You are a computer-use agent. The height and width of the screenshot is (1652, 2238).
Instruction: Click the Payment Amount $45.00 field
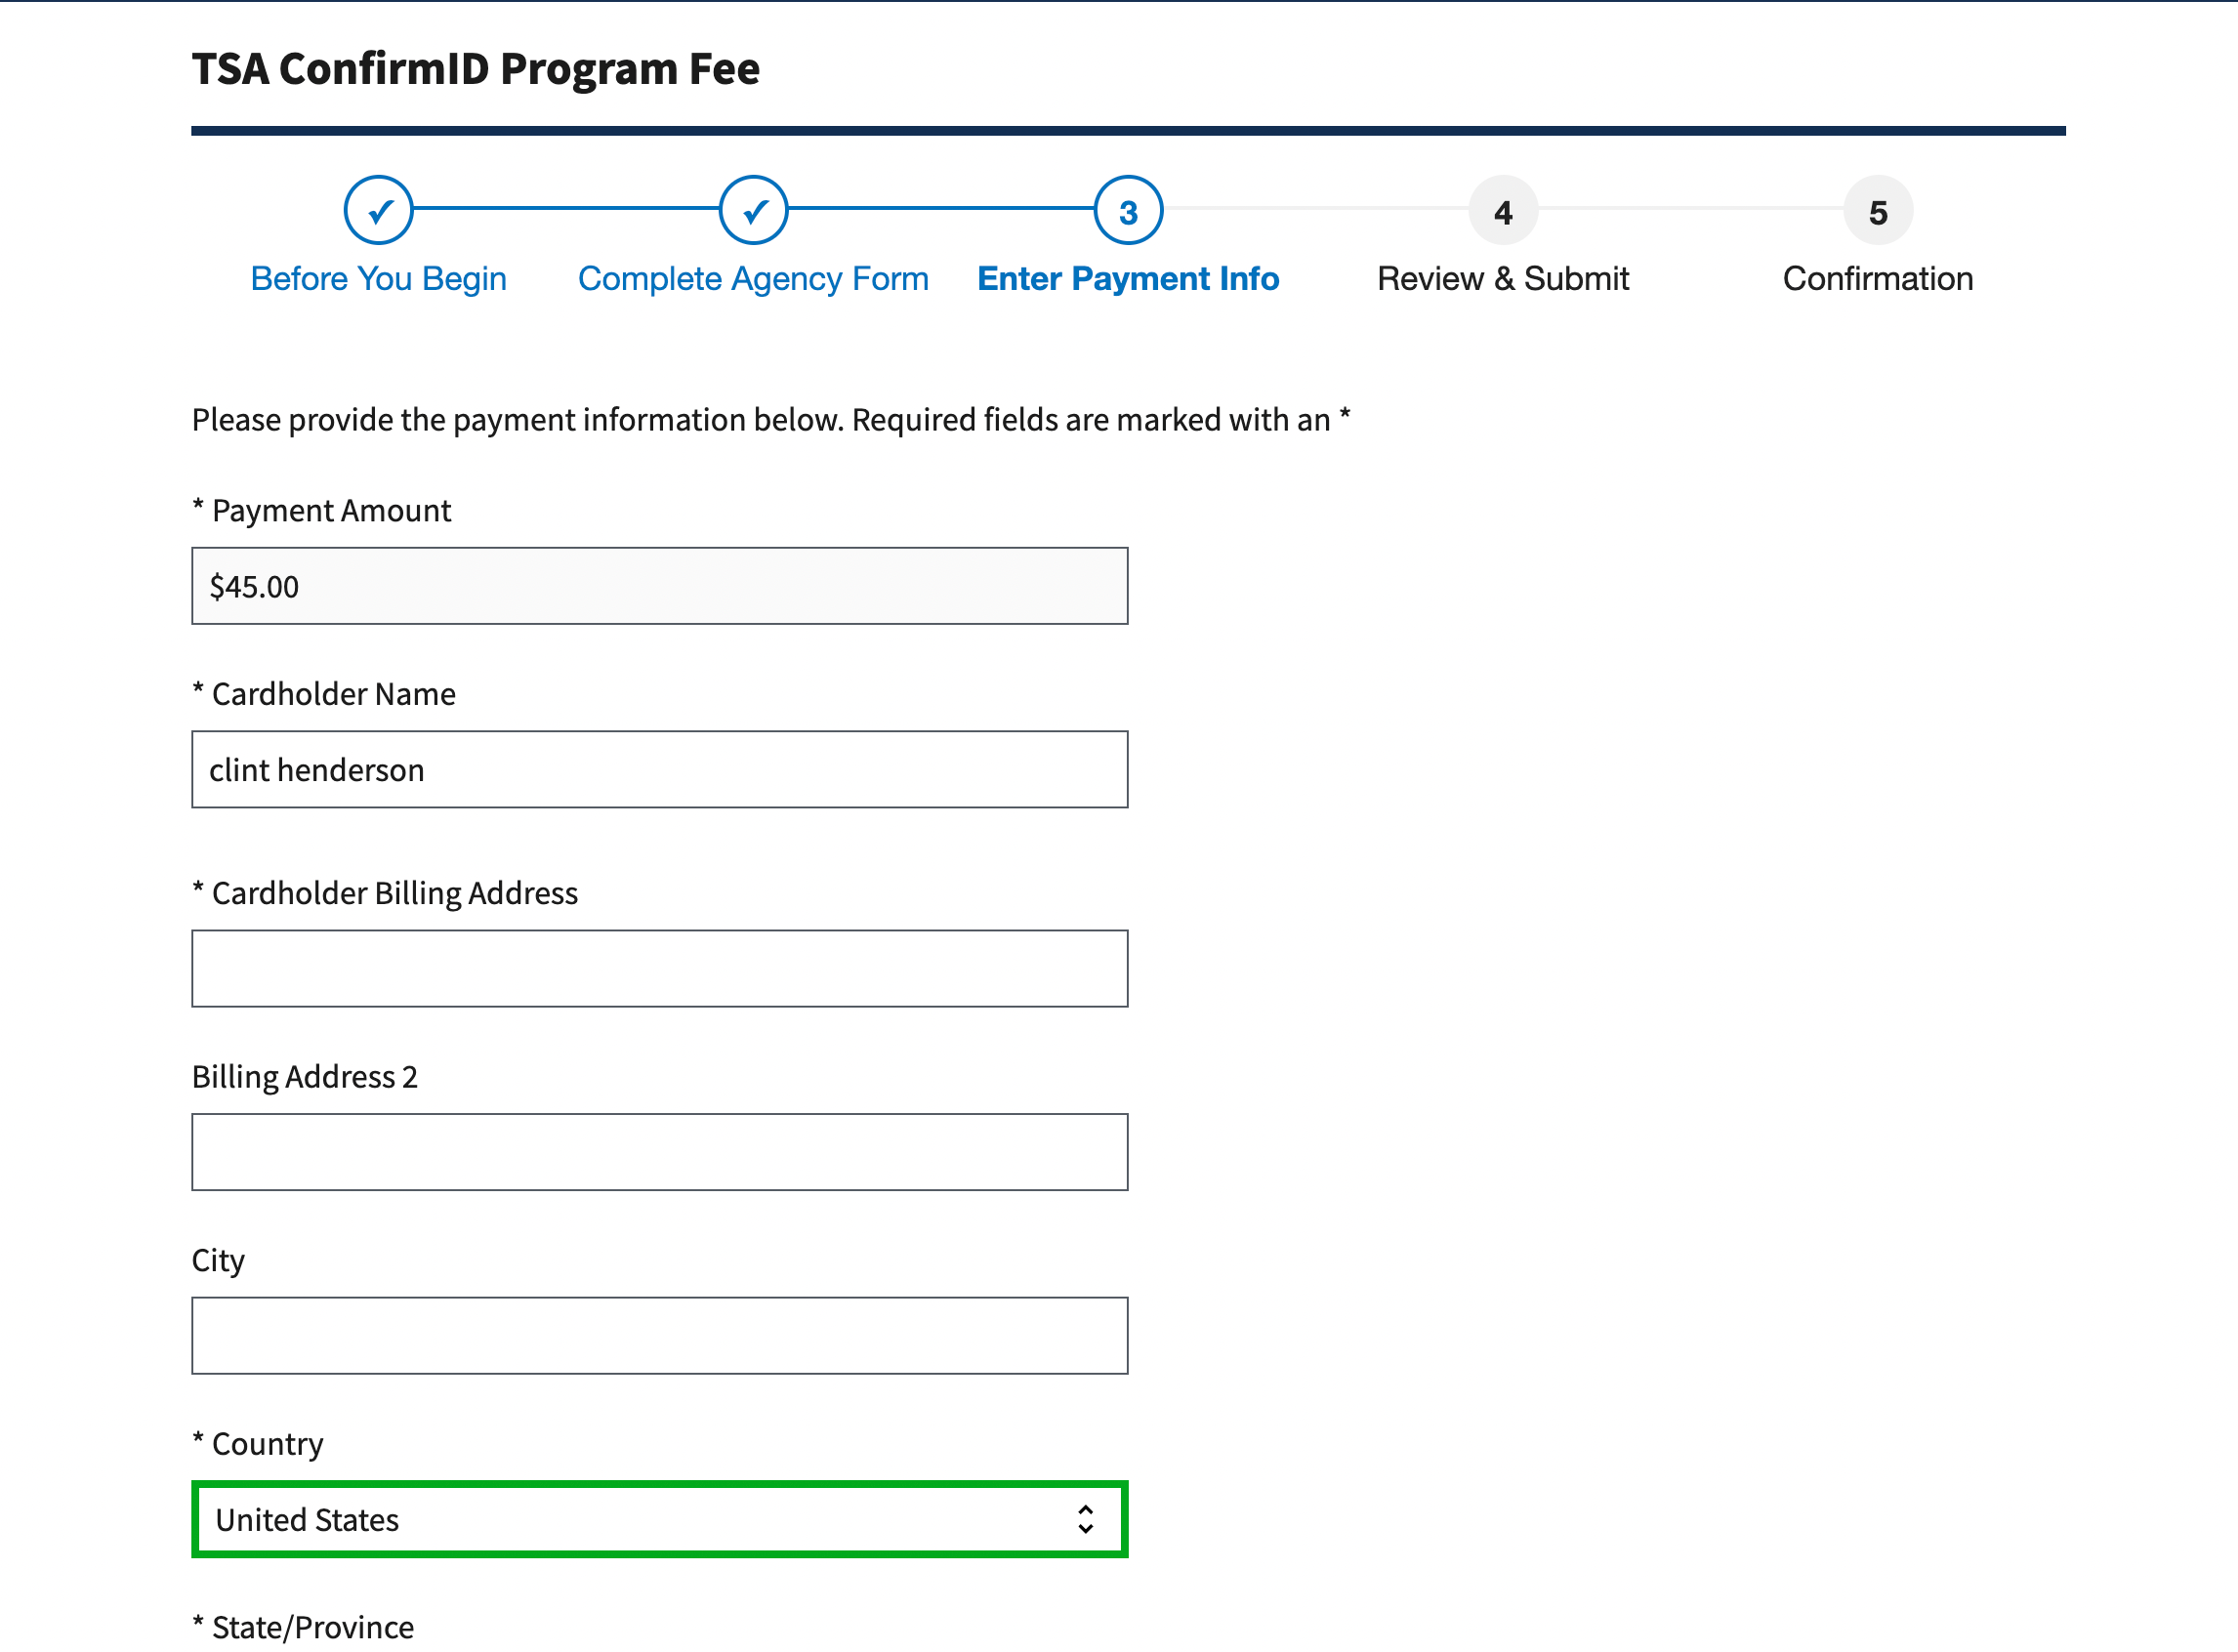pyautogui.click(x=659, y=586)
